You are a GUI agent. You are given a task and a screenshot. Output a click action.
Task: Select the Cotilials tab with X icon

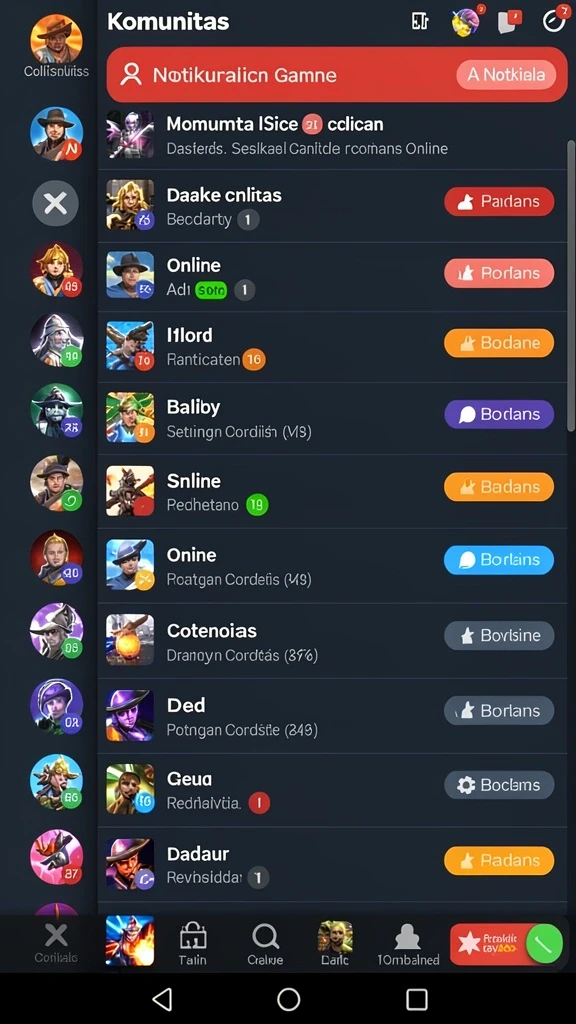coord(56,944)
